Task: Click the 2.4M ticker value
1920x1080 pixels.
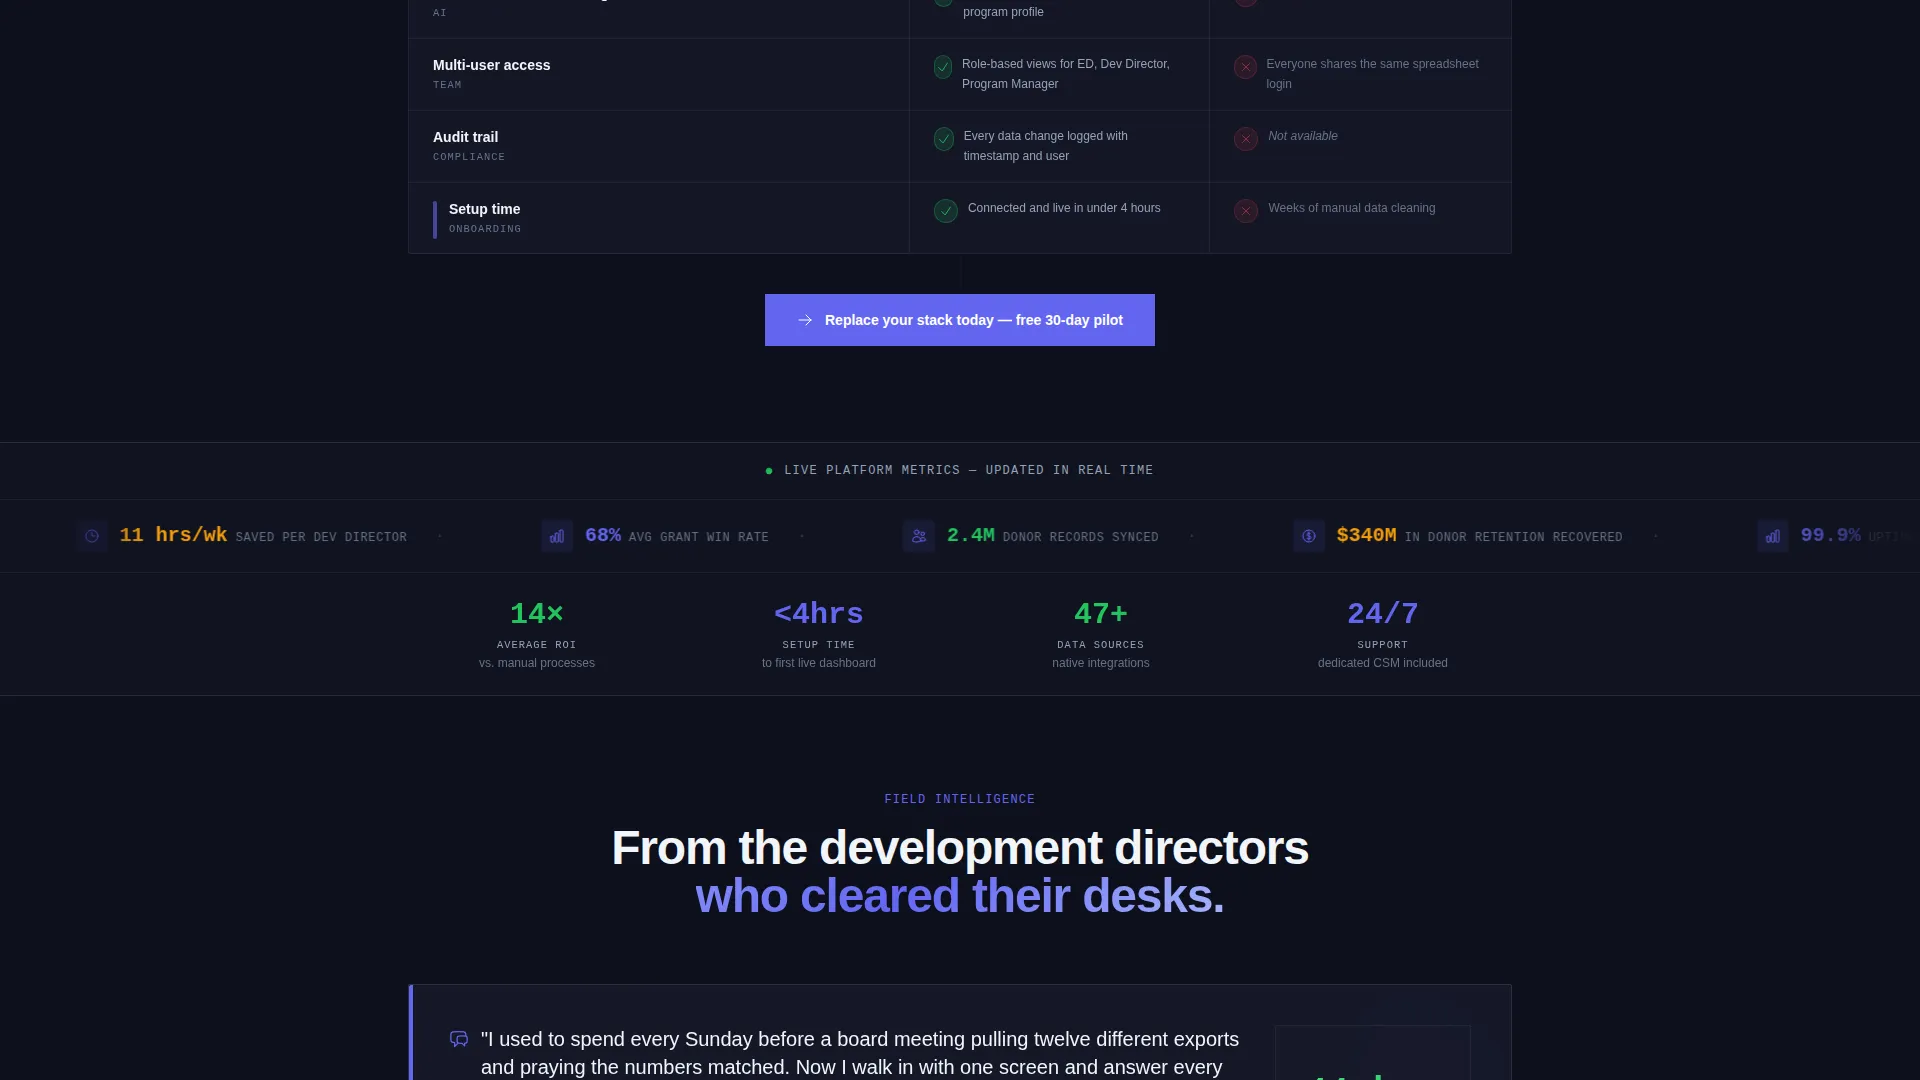Action: coord(971,535)
